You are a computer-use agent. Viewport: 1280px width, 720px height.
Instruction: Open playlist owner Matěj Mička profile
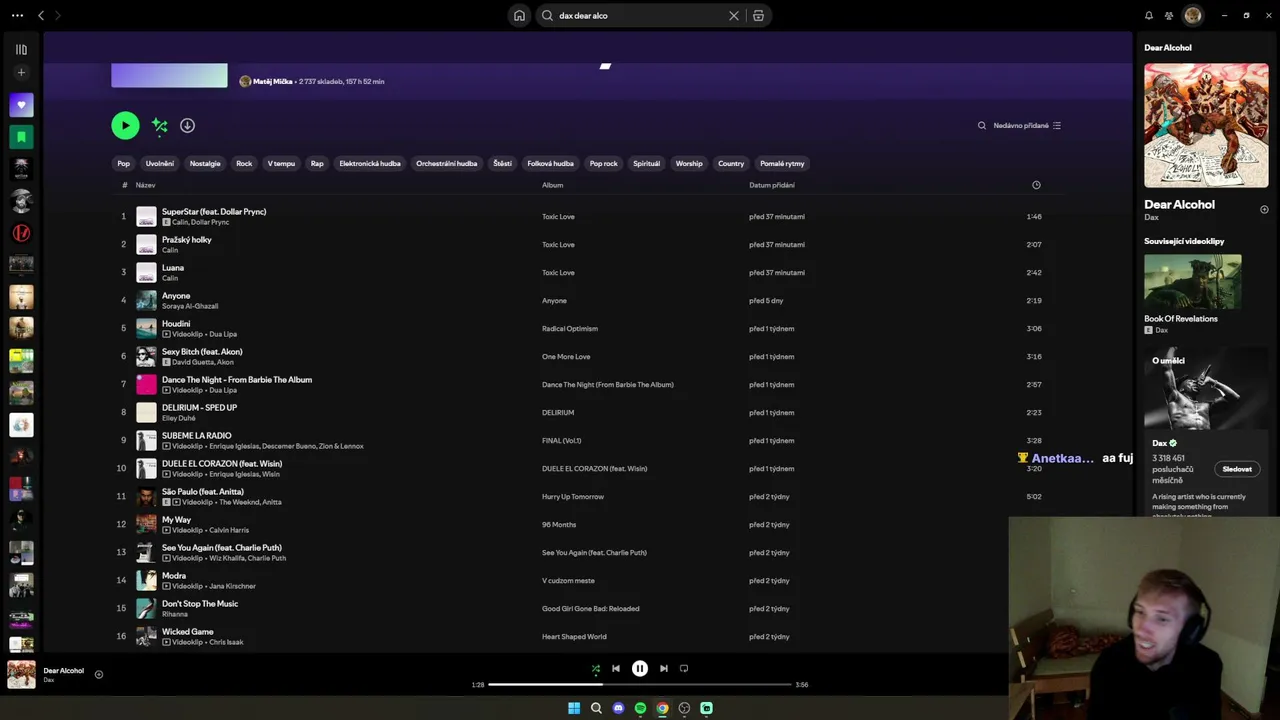(x=273, y=81)
